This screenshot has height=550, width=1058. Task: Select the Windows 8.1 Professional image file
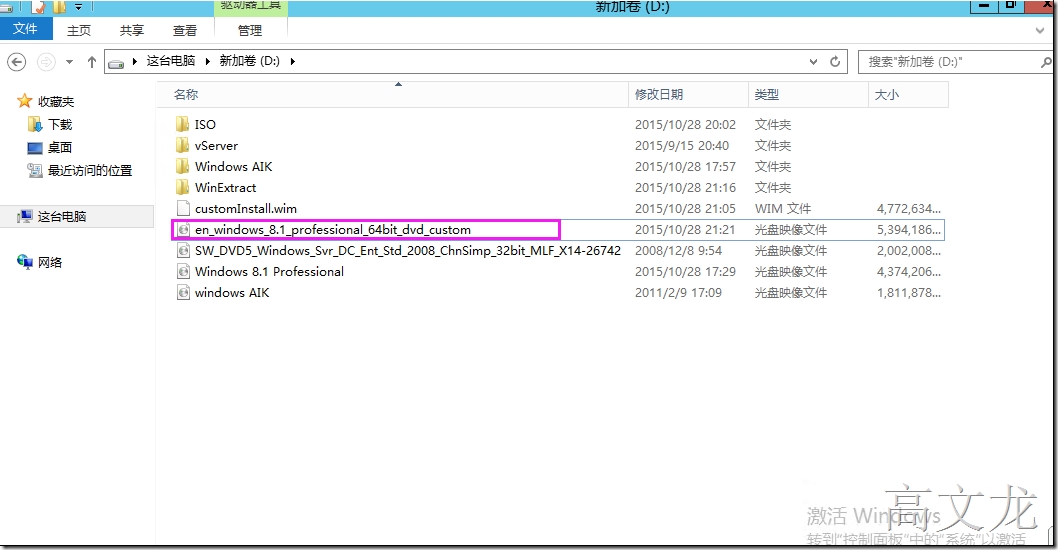point(269,271)
